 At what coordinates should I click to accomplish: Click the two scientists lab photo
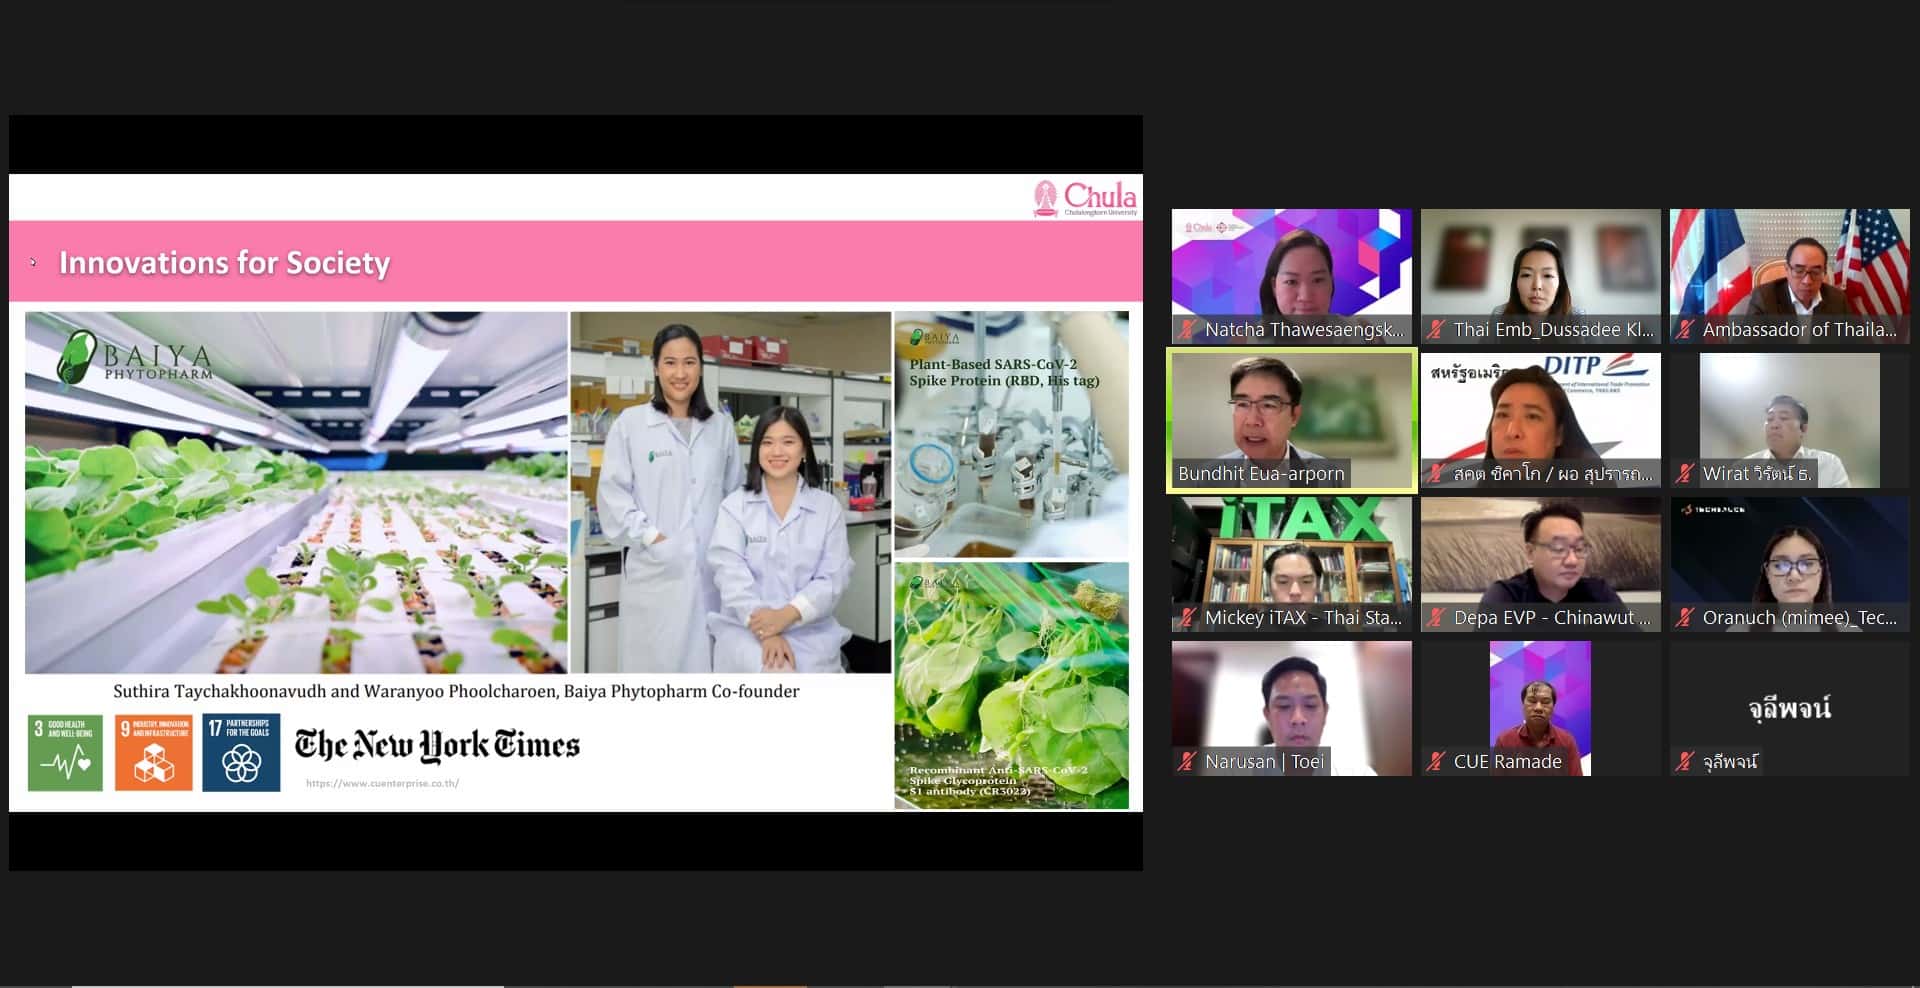tap(730, 492)
